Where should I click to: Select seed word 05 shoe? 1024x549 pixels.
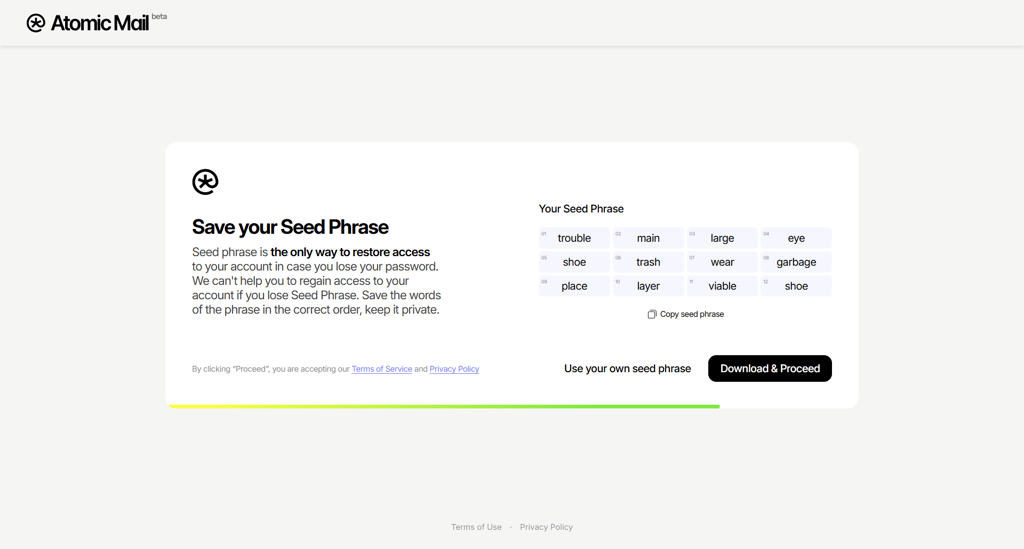pyautogui.click(x=574, y=262)
